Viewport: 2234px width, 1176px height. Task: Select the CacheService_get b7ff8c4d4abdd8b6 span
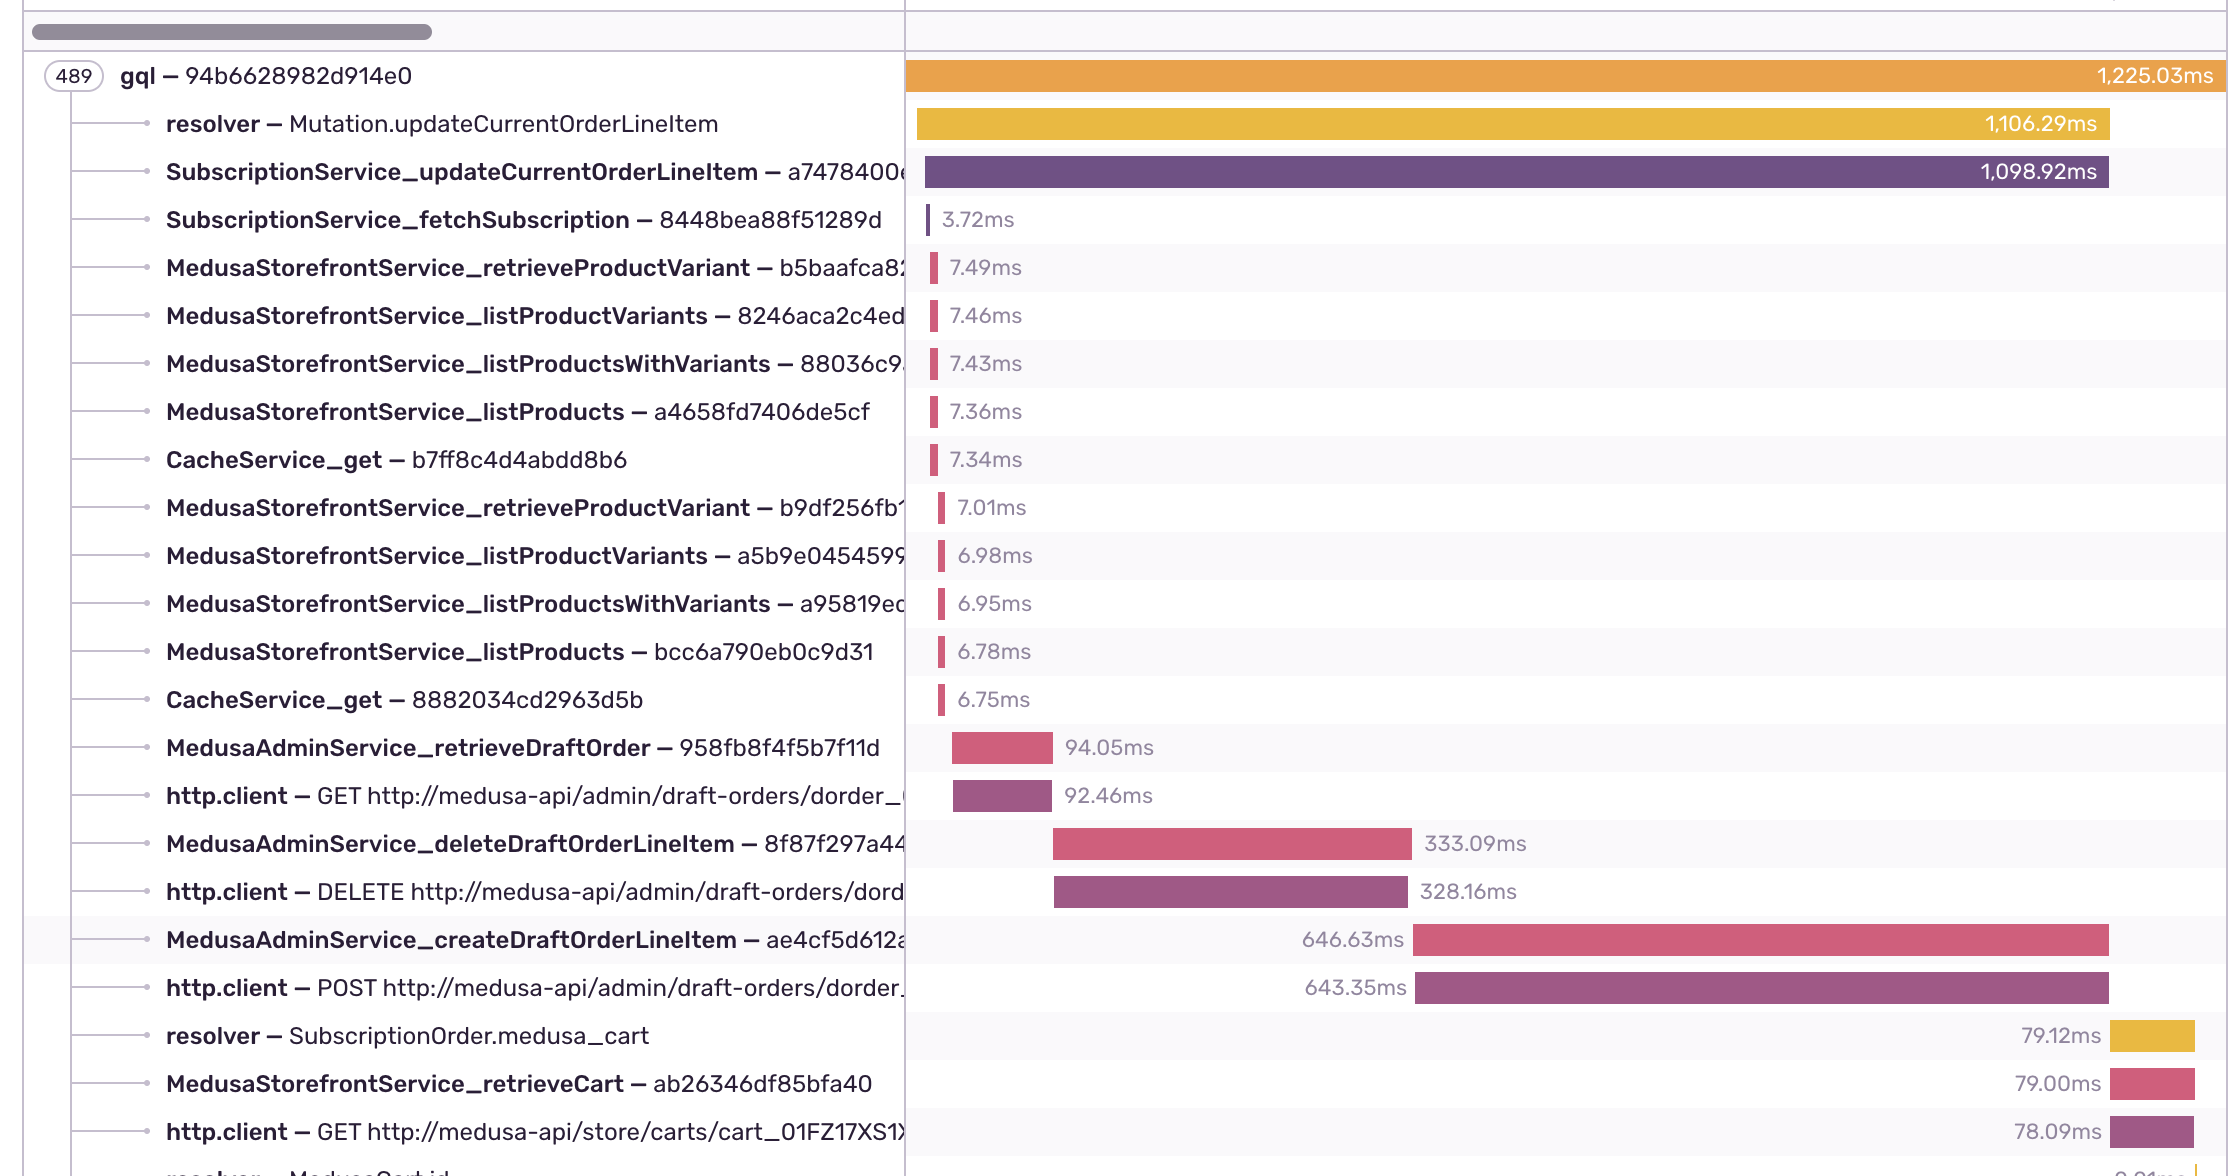[x=396, y=460]
